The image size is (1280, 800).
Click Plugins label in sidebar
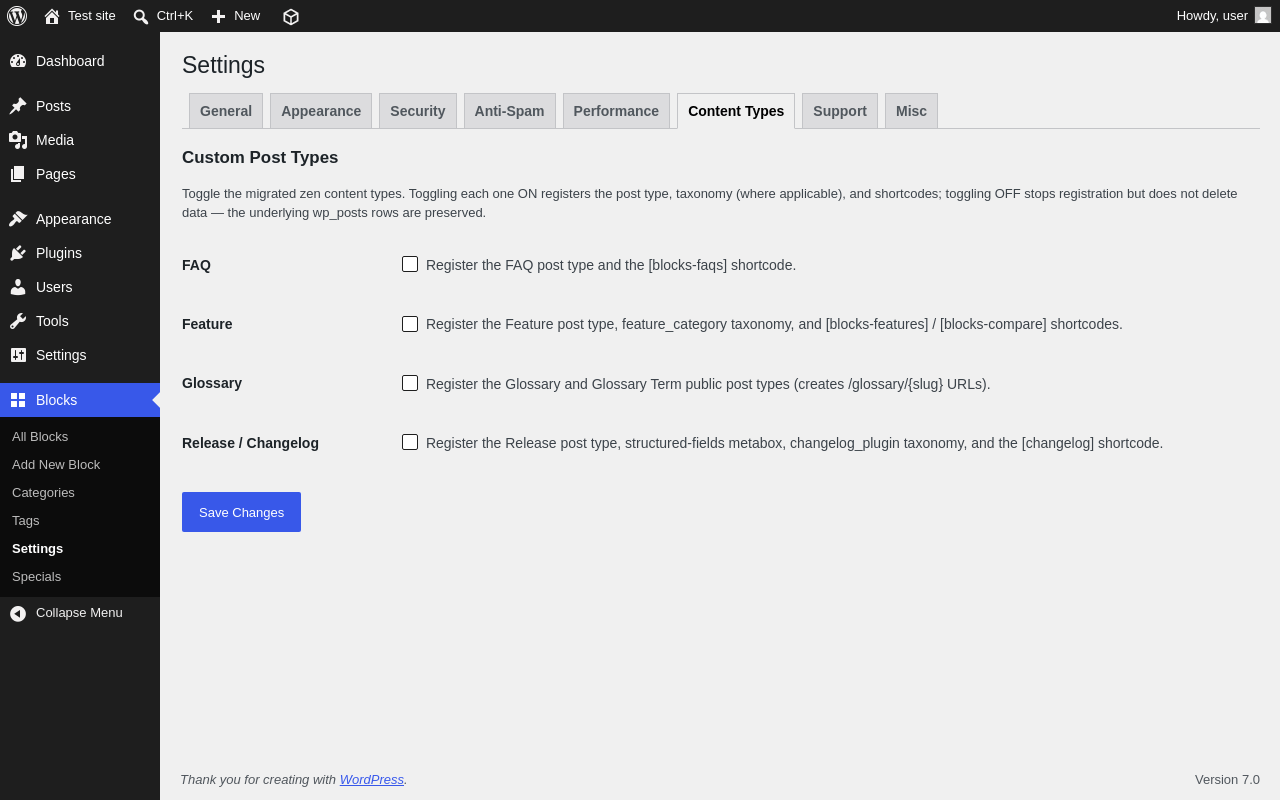pyautogui.click(x=59, y=253)
